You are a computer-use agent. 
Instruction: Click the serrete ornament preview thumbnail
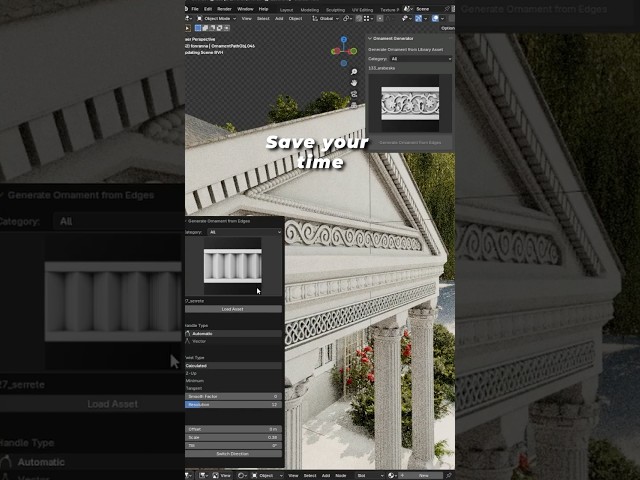233,266
